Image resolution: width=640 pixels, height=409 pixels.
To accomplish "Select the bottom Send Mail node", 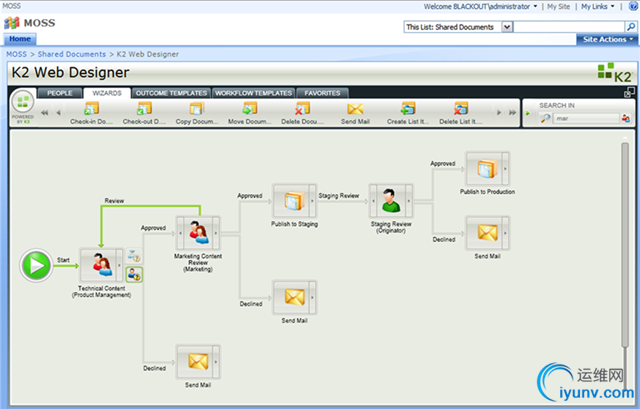I will pyautogui.click(x=198, y=362).
